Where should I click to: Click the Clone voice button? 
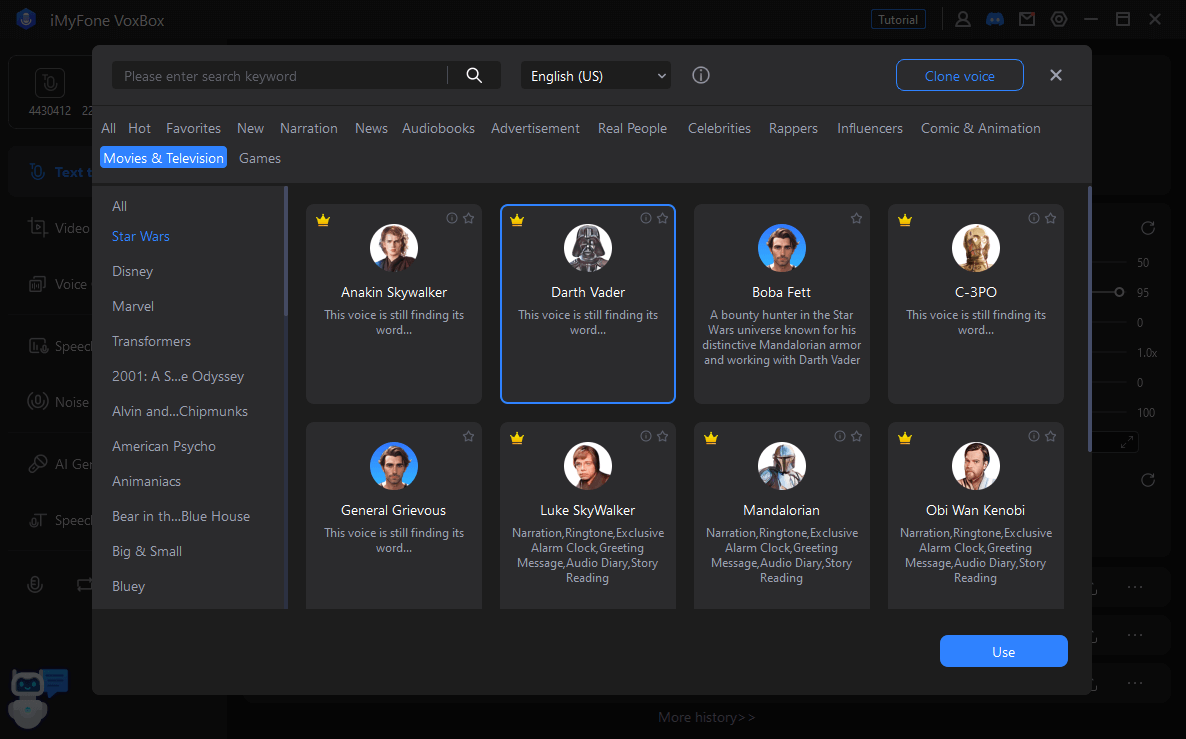point(959,76)
